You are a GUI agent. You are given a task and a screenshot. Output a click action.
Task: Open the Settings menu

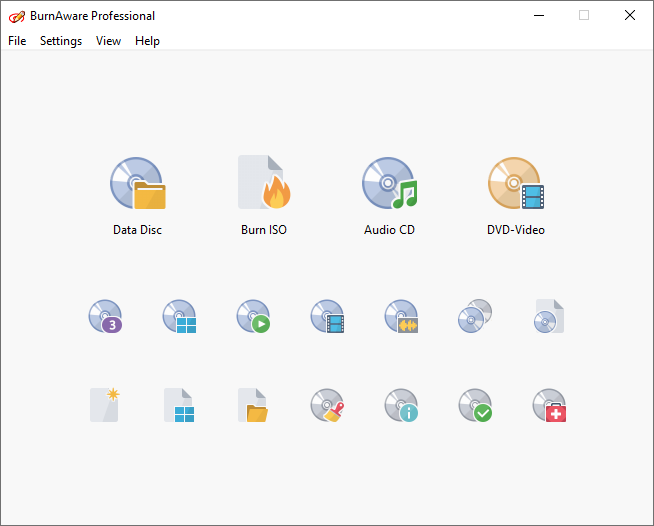coord(61,41)
